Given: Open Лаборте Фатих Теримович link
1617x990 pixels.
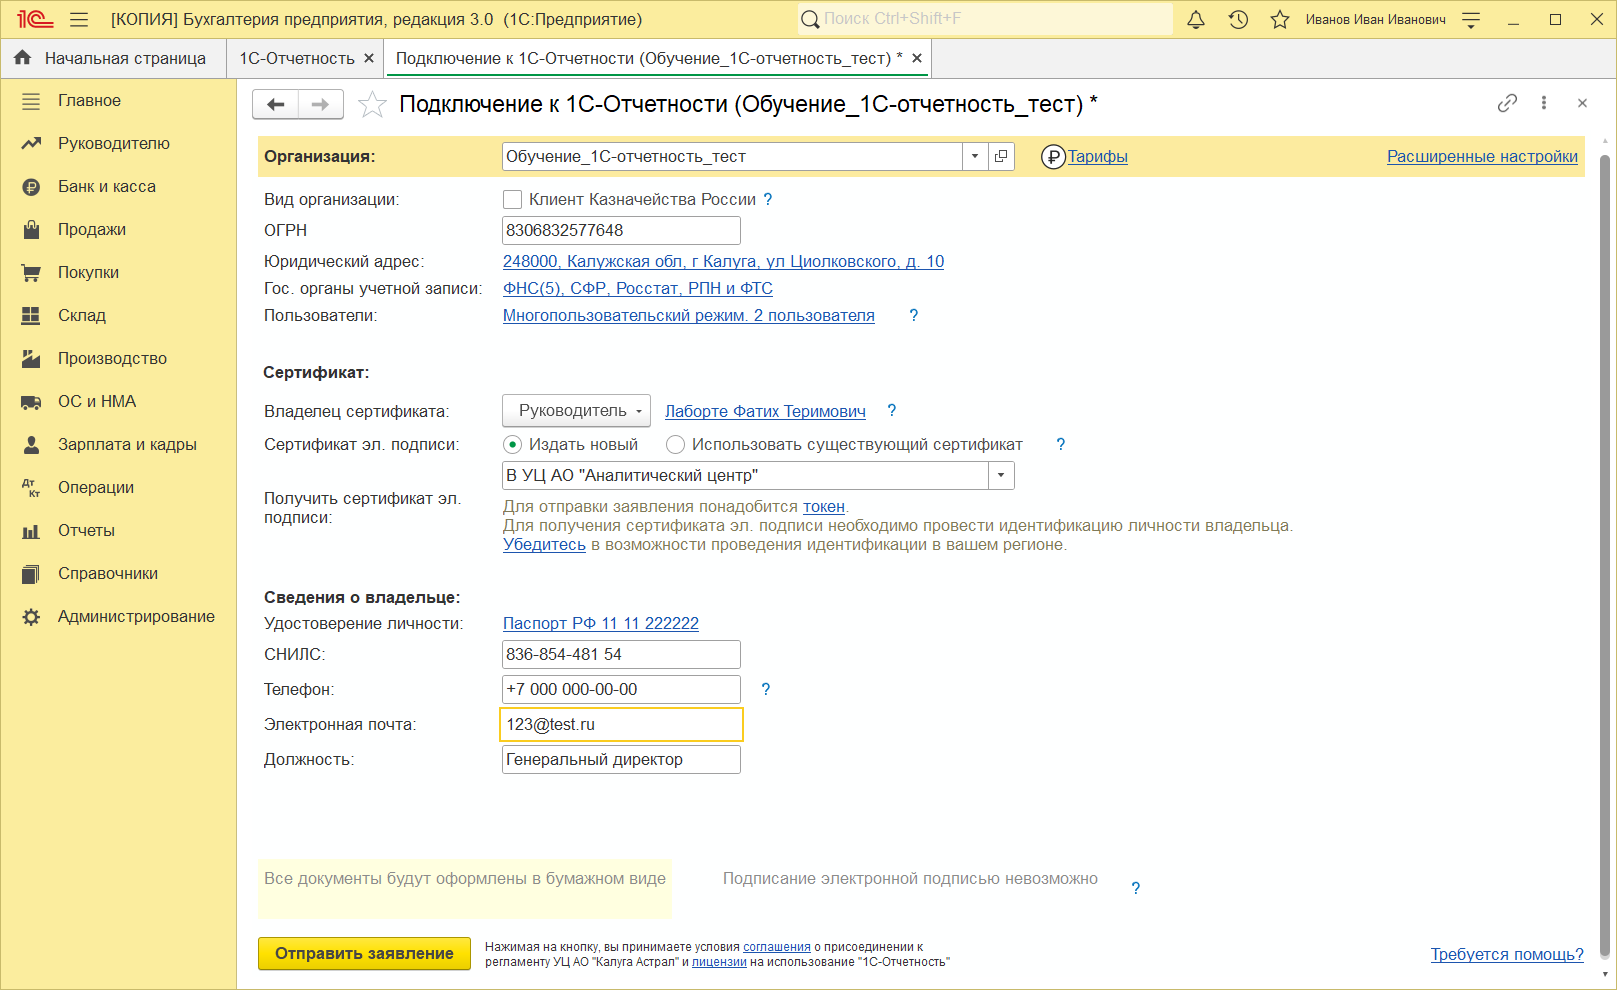Looking at the screenshot, I should 765,411.
